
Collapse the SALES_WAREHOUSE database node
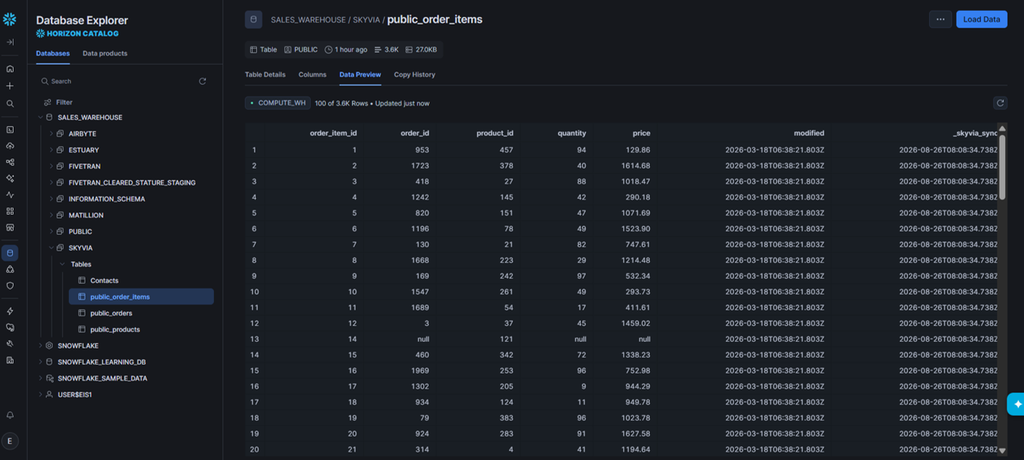40,118
